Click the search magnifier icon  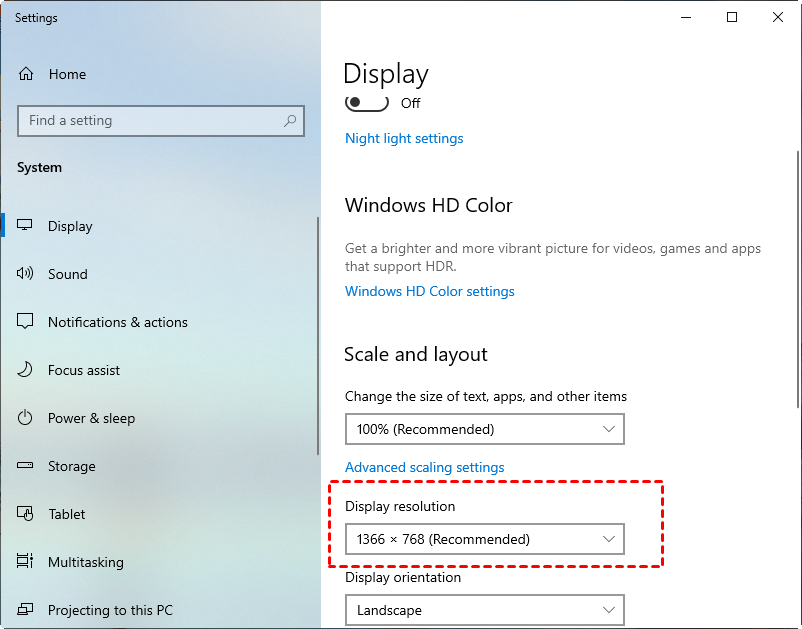pos(290,121)
